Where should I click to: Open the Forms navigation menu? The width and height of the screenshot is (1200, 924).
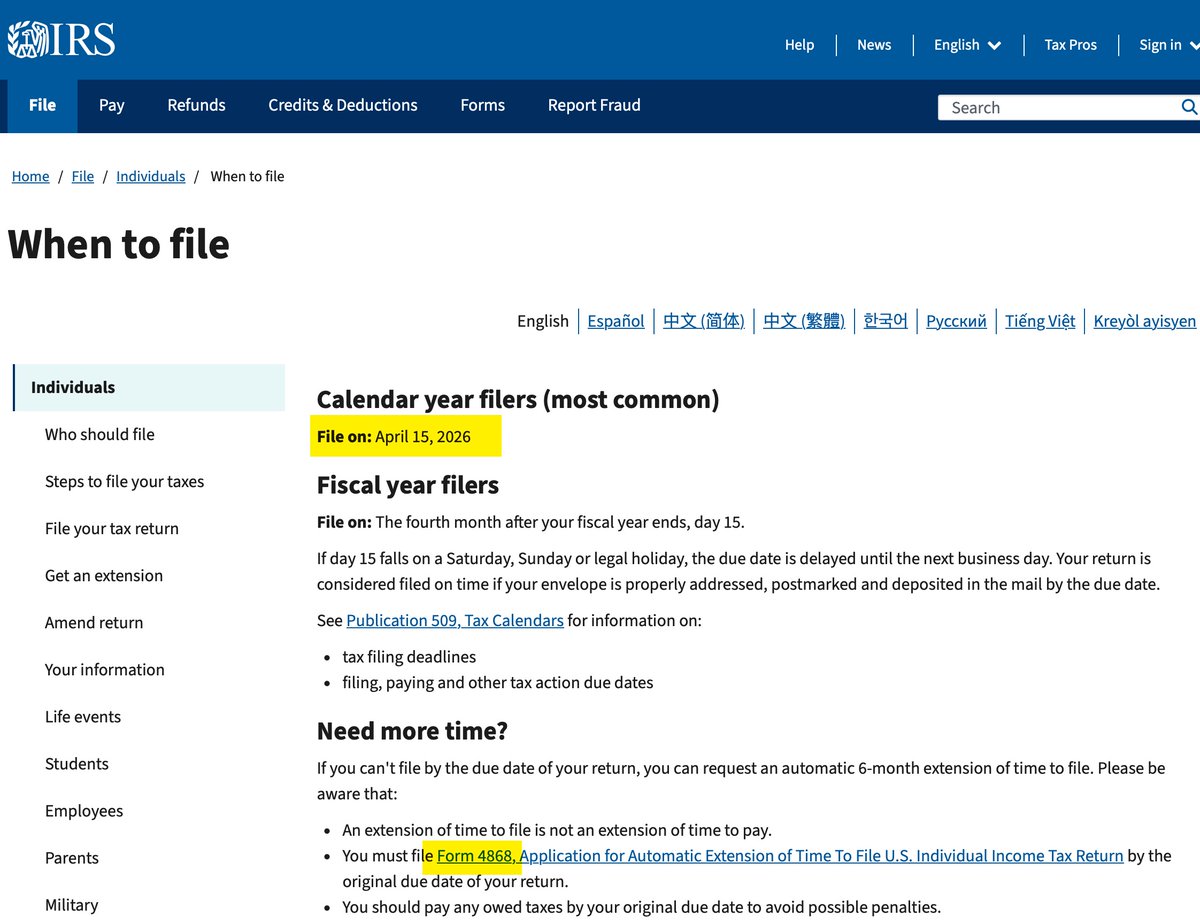482,105
